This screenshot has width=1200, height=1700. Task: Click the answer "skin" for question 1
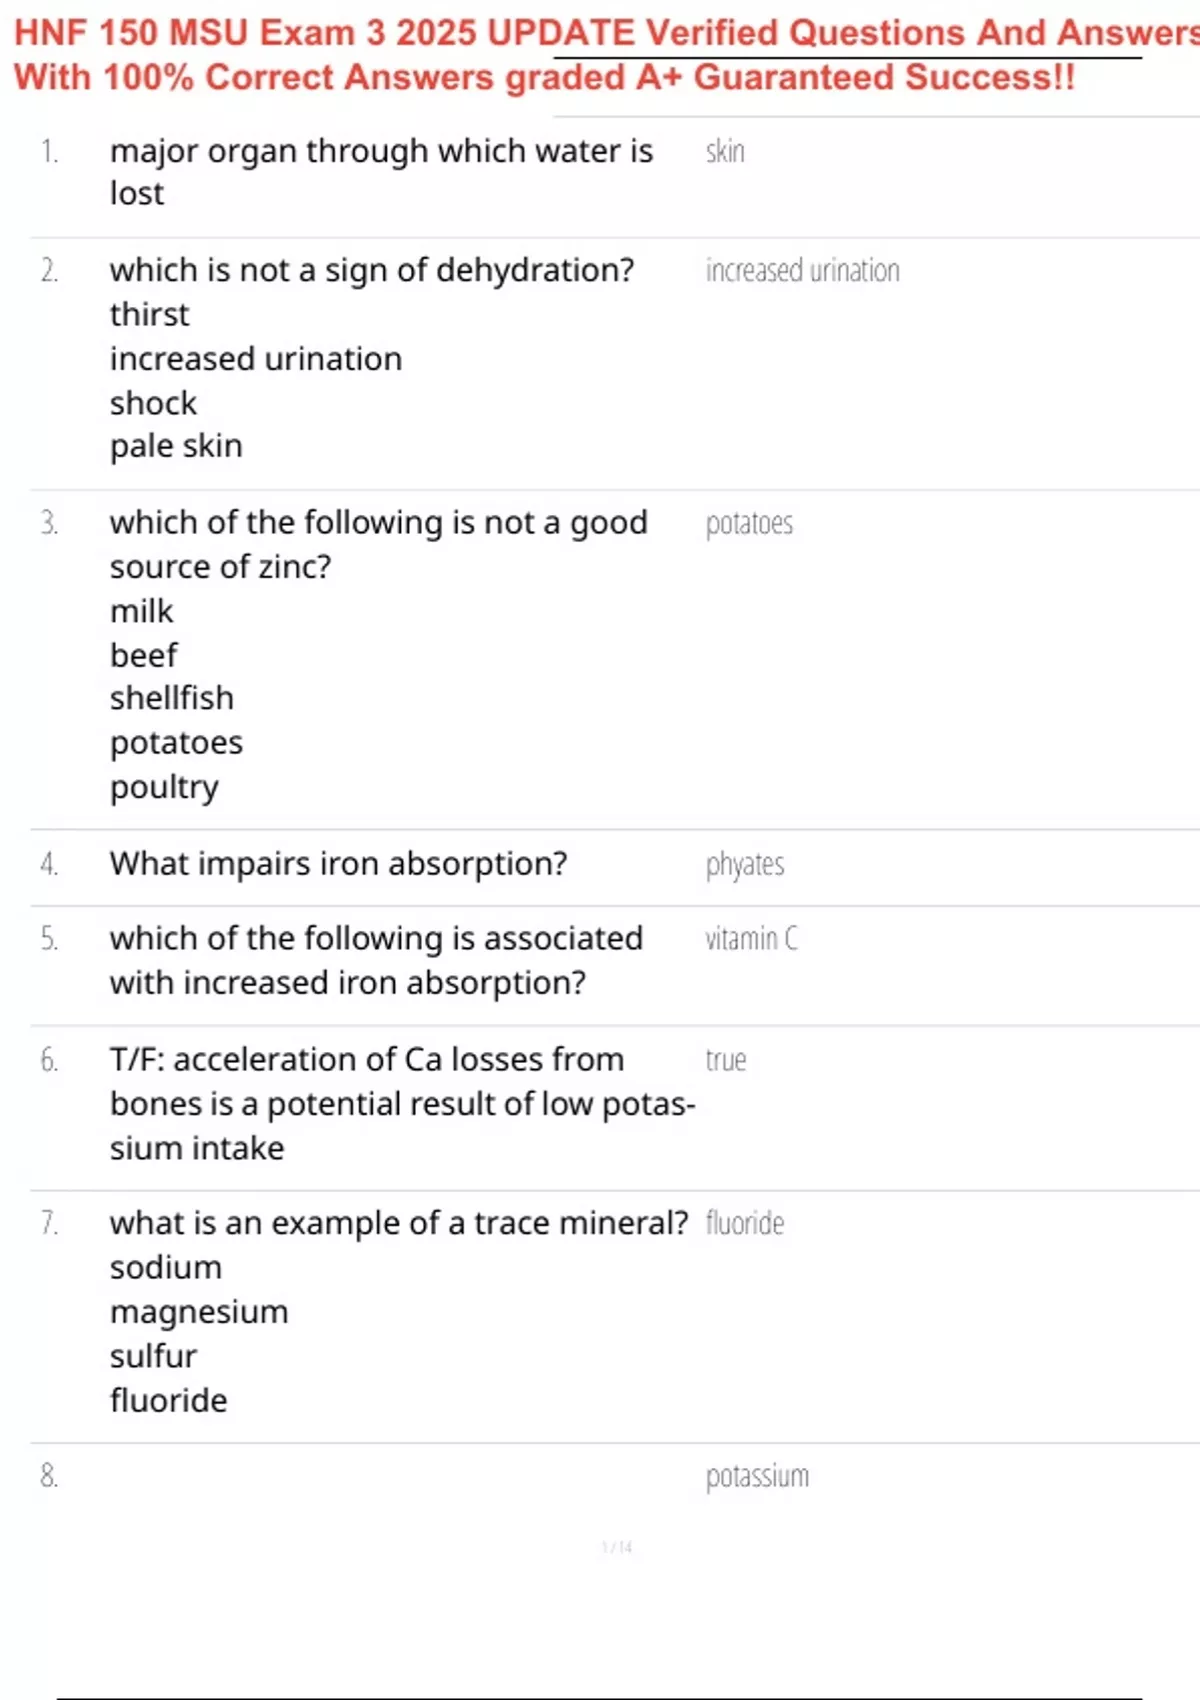[x=725, y=151]
